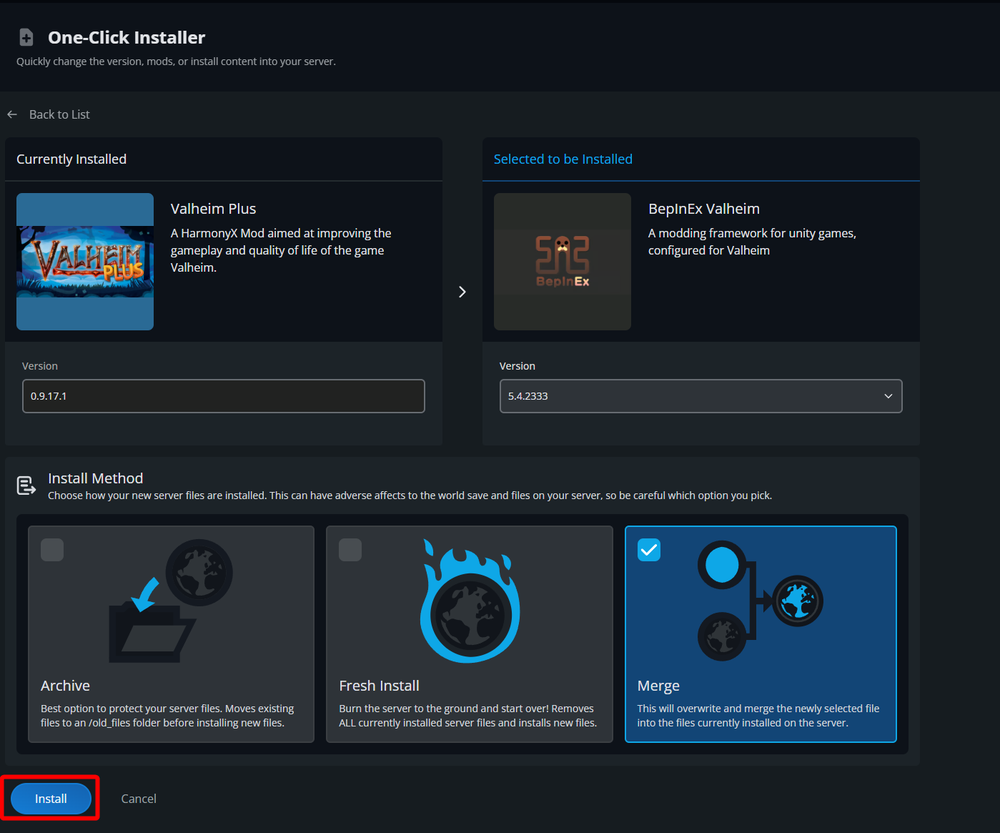Viewport: 1000px width, 833px height.
Task: Click the Valheim Plus description about HarmonyX Mod
Action: tap(281, 251)
